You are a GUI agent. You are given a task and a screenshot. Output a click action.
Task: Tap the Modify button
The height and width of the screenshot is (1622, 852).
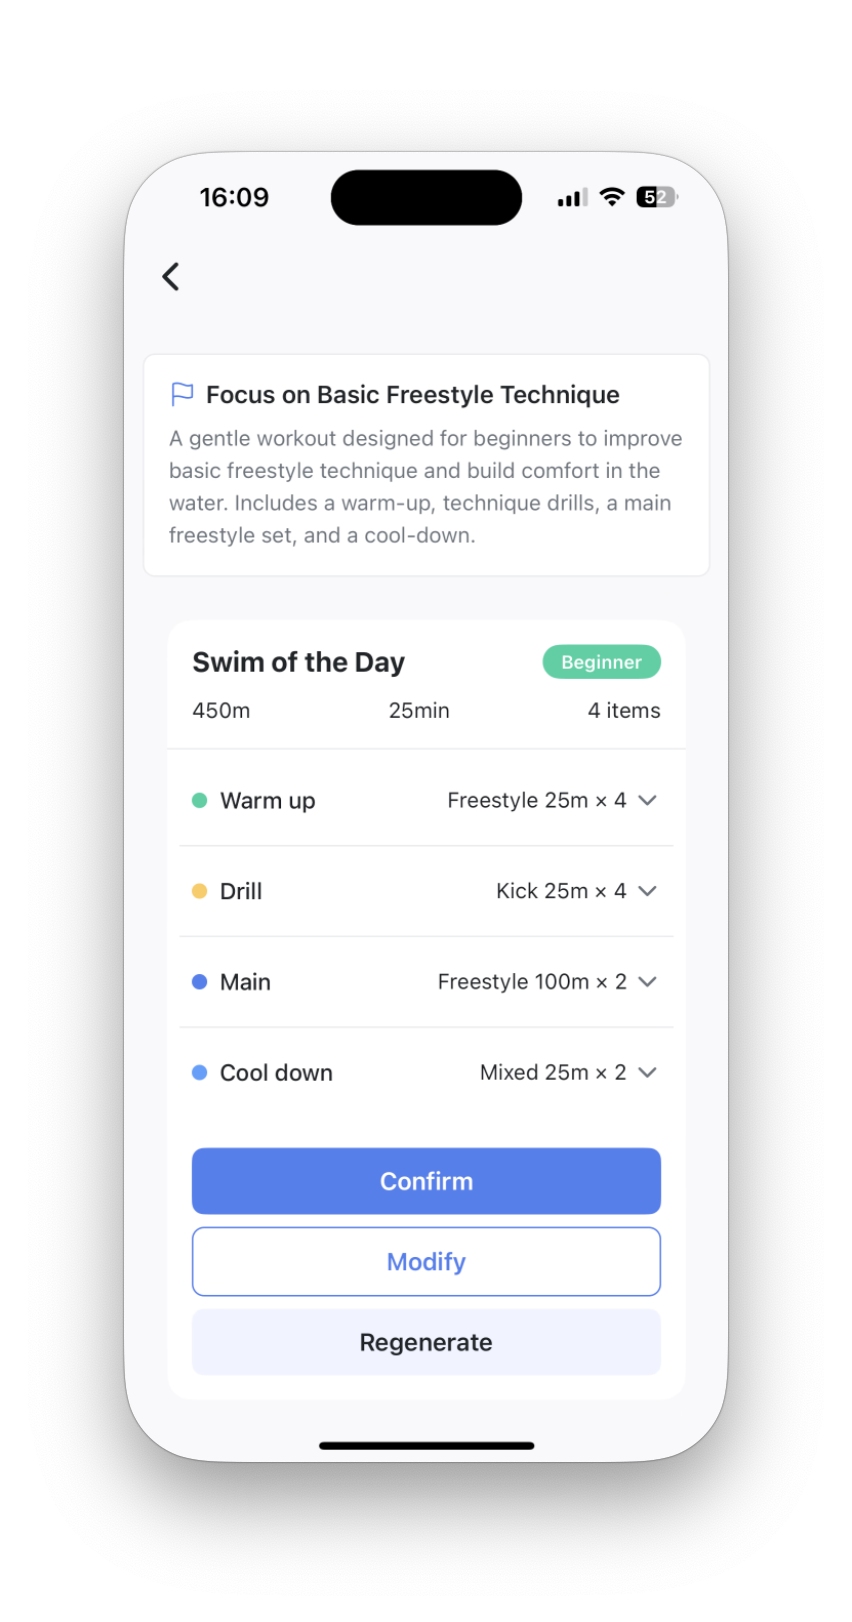[426, 1262]
